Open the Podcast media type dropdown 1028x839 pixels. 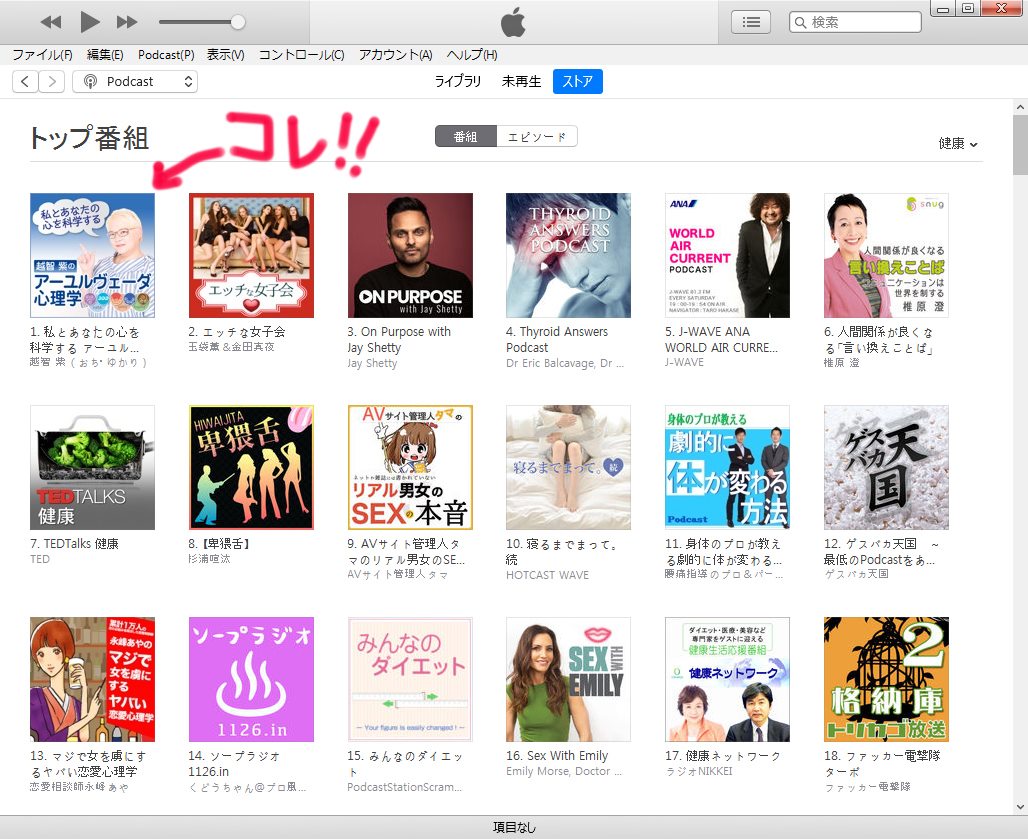(134, 81)
